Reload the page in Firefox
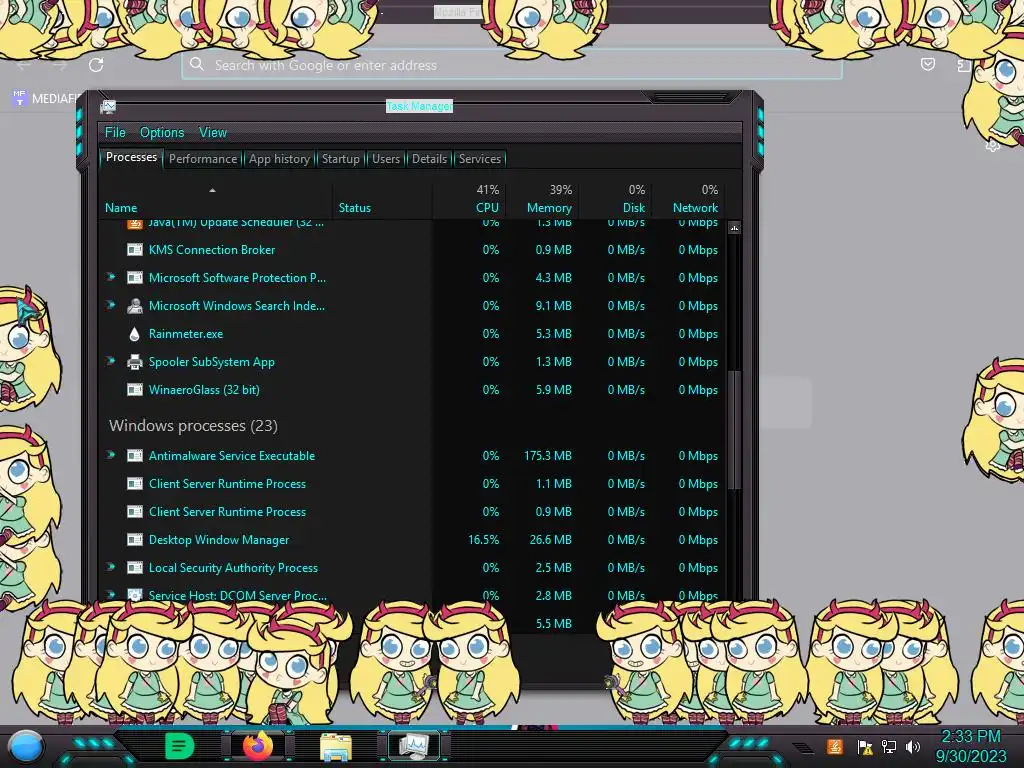Screen dimensions: 1024x768 point(96,65)
